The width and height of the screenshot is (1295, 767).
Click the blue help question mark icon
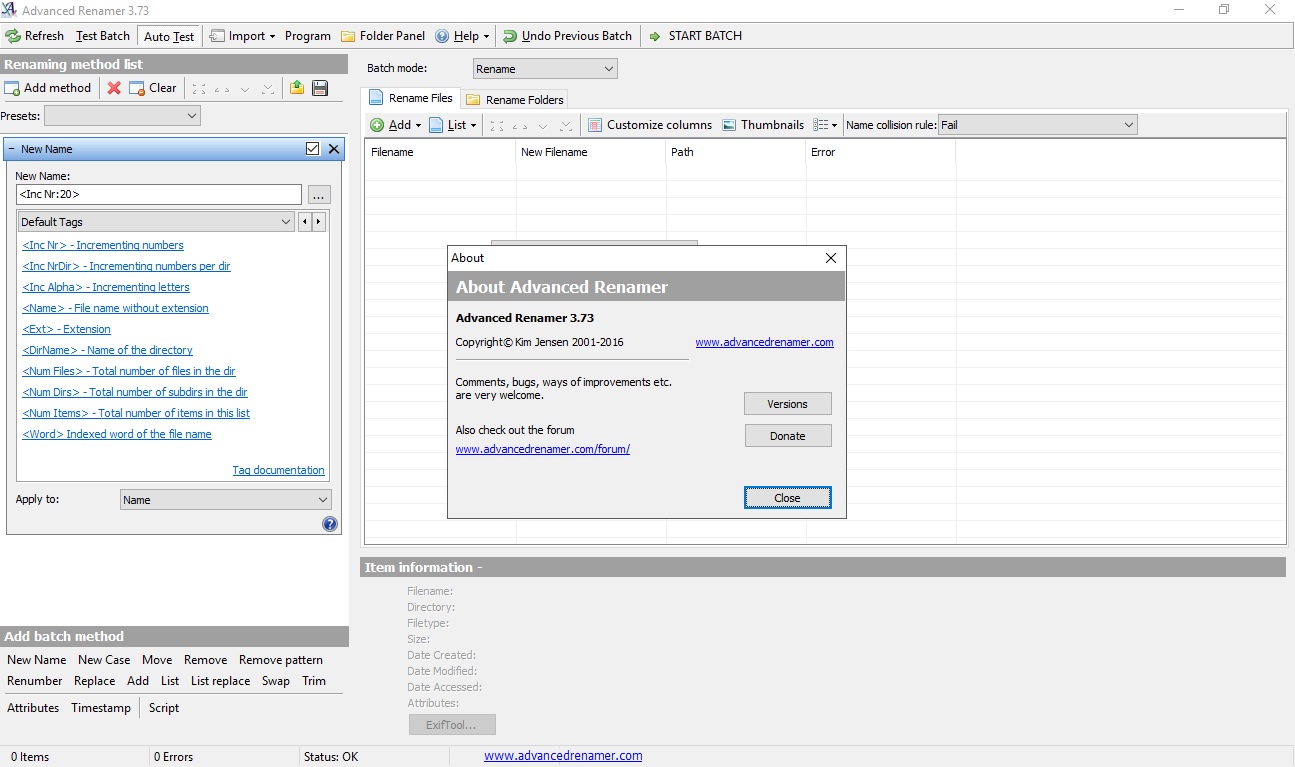point(330,524)
